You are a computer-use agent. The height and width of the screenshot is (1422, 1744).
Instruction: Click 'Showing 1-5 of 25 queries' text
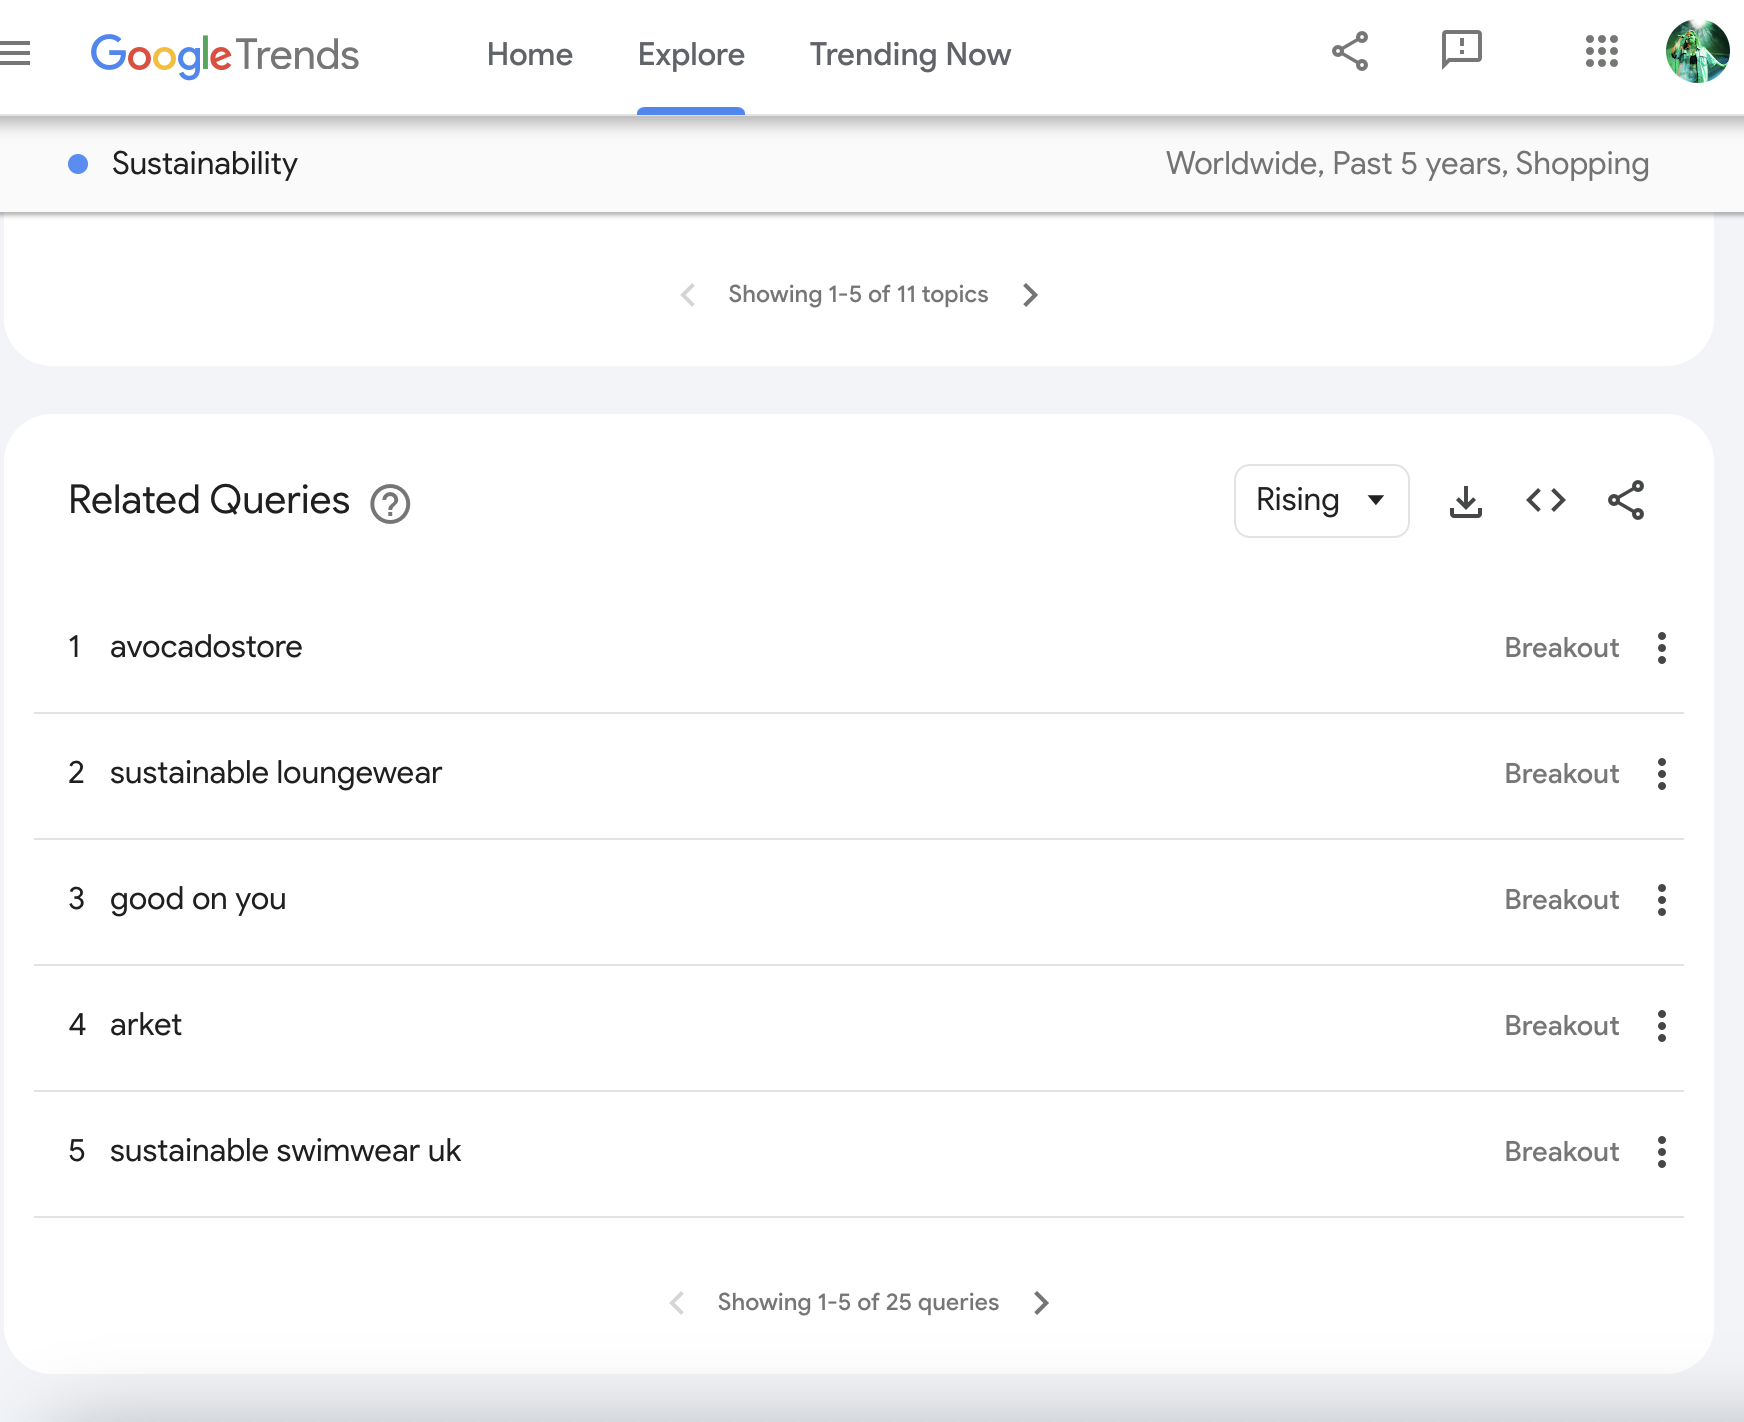pyautogui.click(x=858, y=1302)
